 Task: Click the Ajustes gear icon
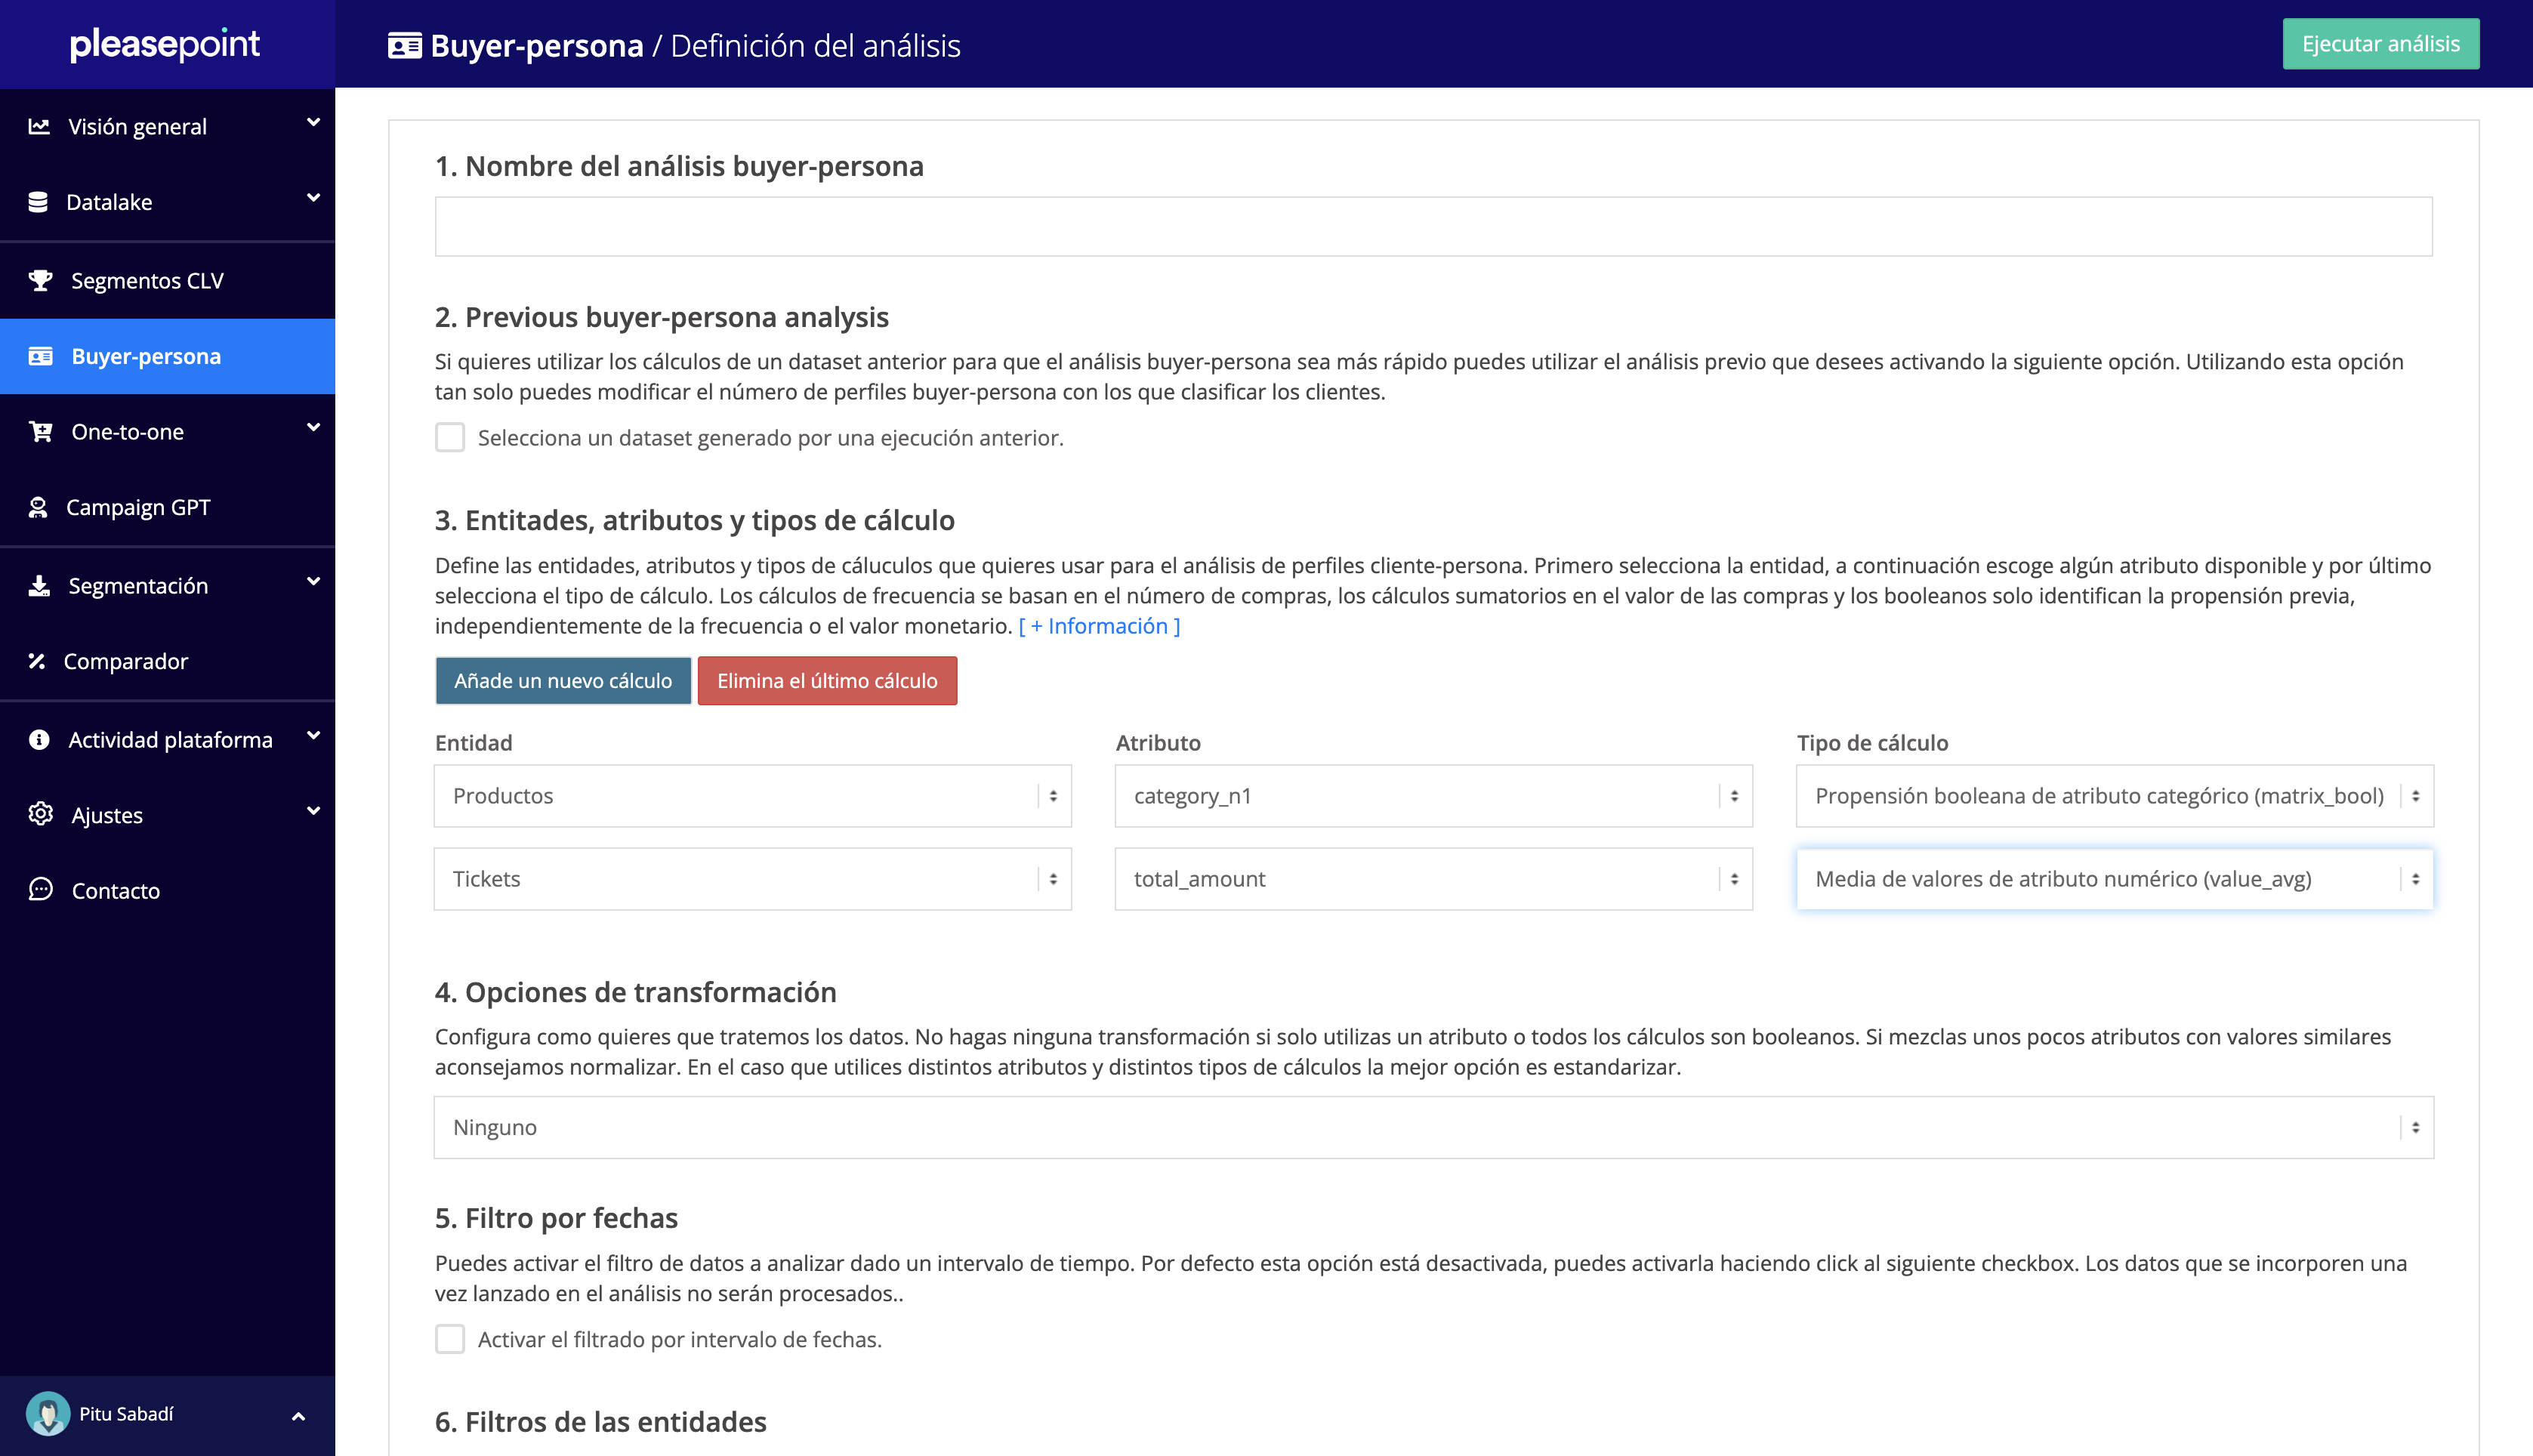click(40, 814)
